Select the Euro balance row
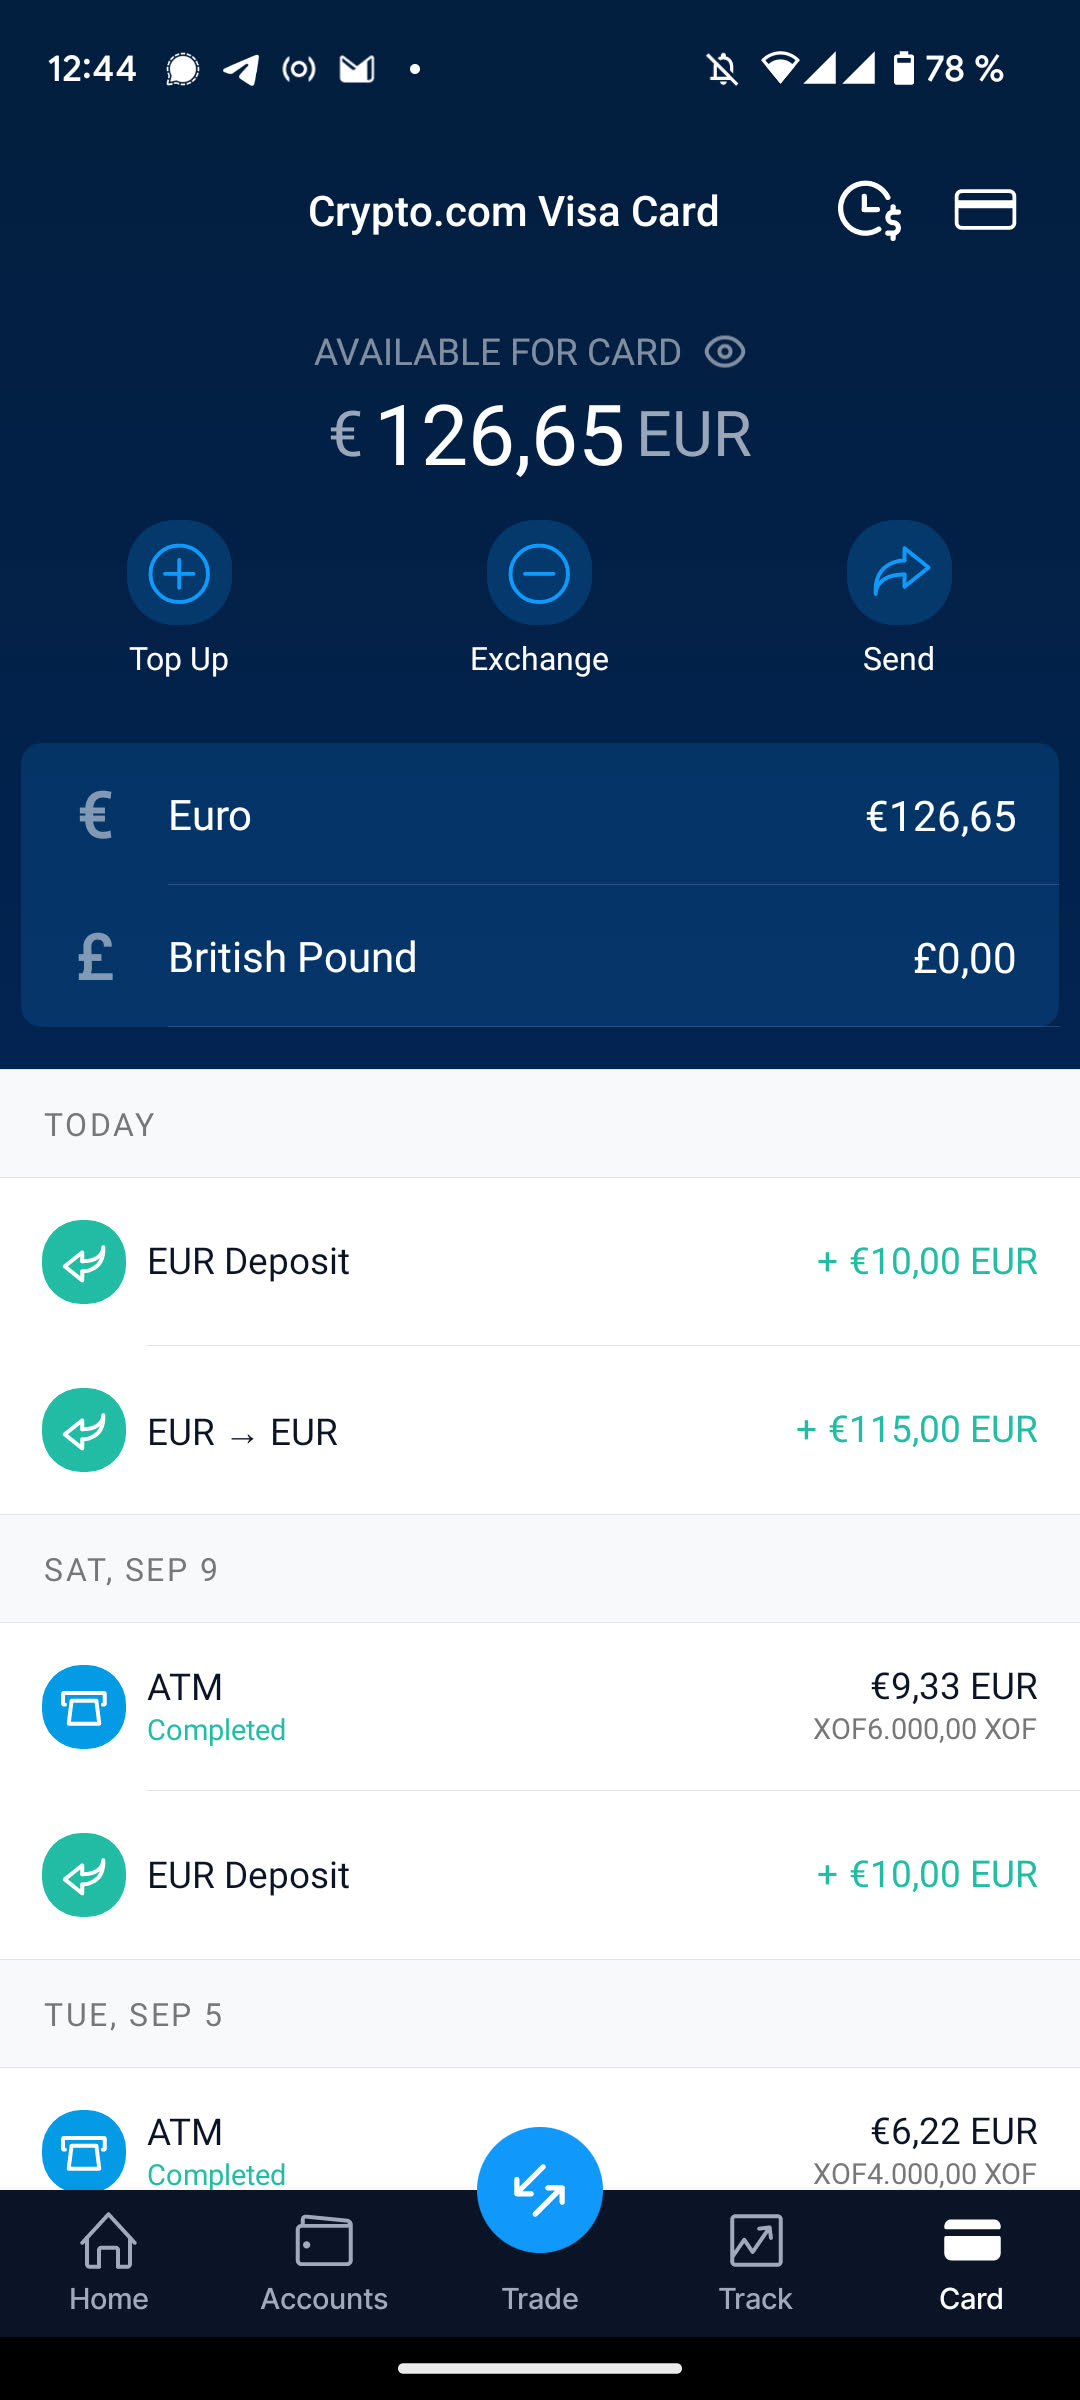 point(540,815)
